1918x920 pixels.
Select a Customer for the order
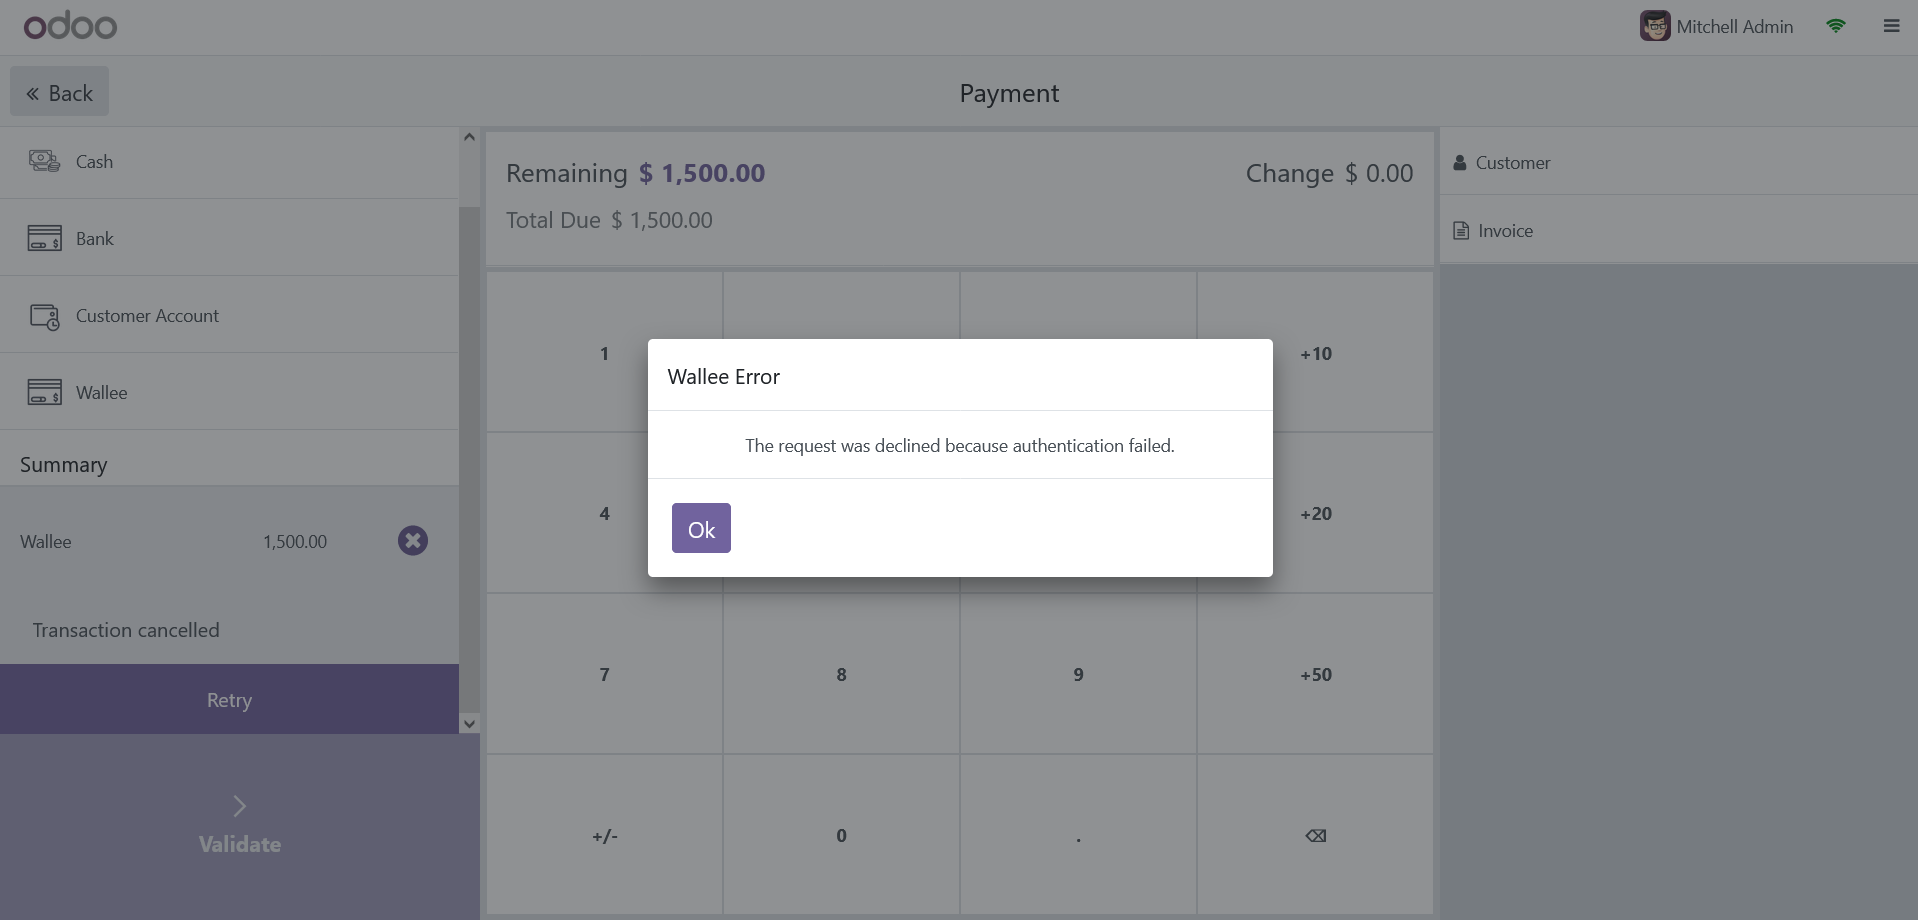[1512, 163]
